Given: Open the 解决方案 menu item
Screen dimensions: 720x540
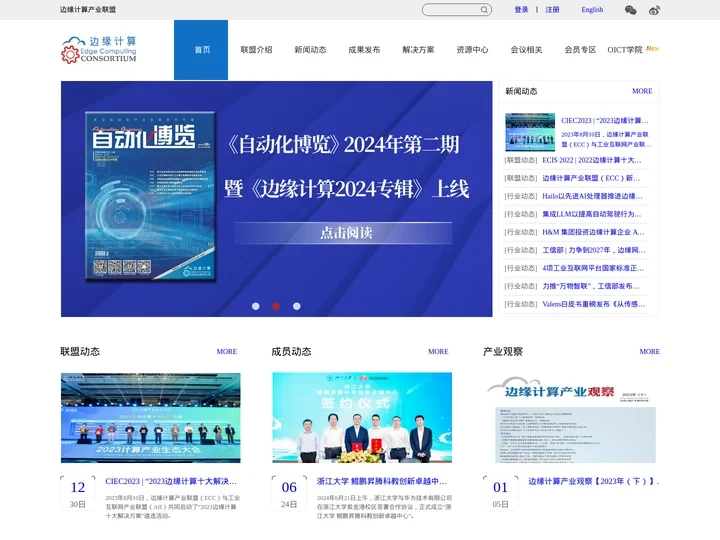Looking at the screenshot, I should tap(418, 50).
